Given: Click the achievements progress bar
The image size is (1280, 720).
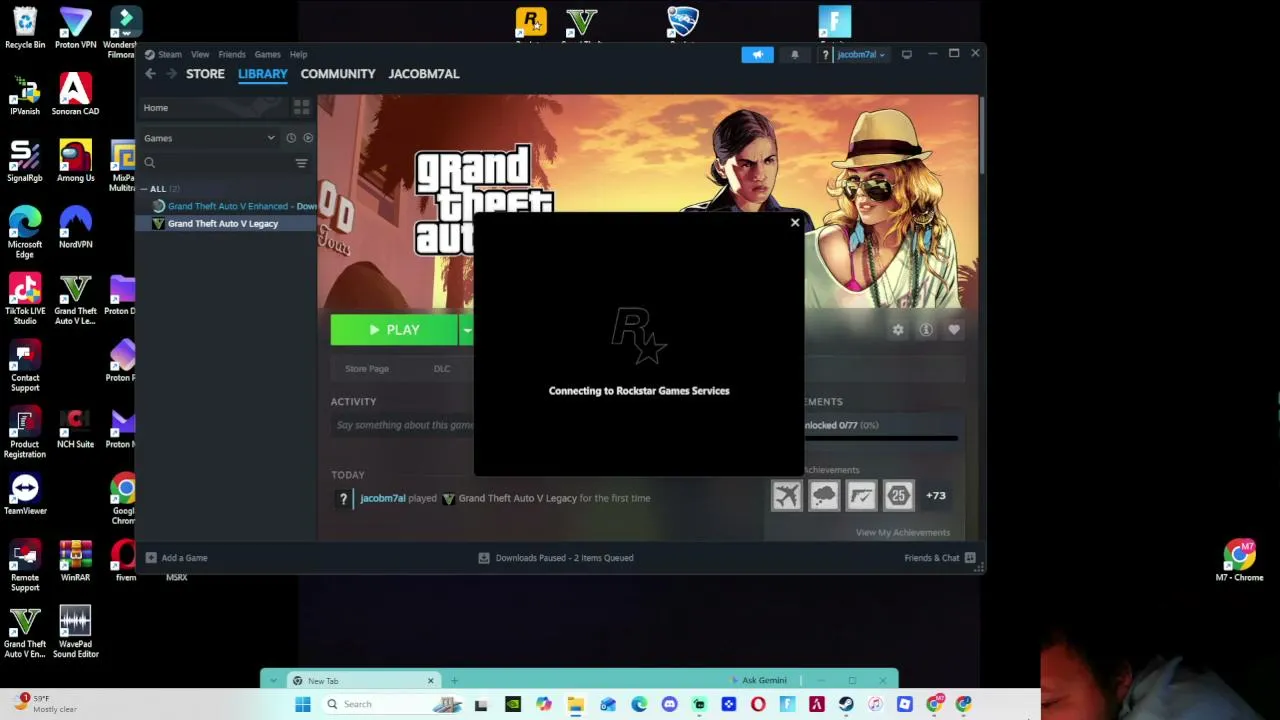Looking at the screenshot, I should click(881, 438).
